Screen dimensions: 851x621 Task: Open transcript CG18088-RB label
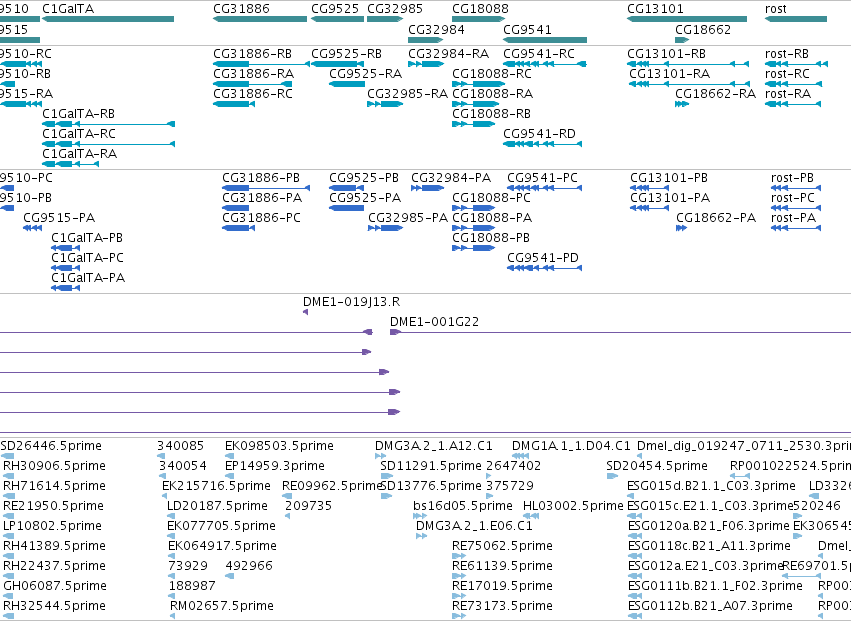(491, 114)
